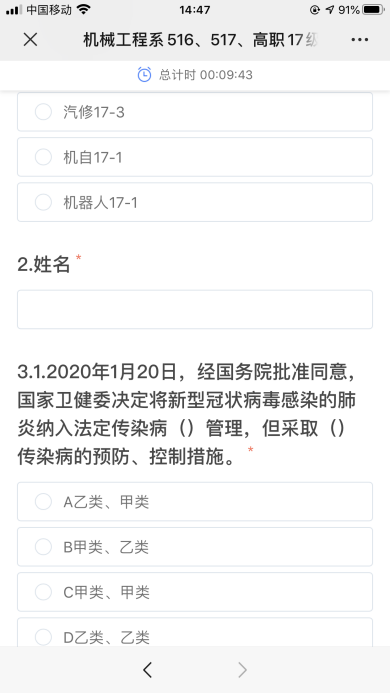Tap the 14:47 clock in status bar
Image resolution: width=390 pixels, height=693 pixels.
click(x=195, y=10)
